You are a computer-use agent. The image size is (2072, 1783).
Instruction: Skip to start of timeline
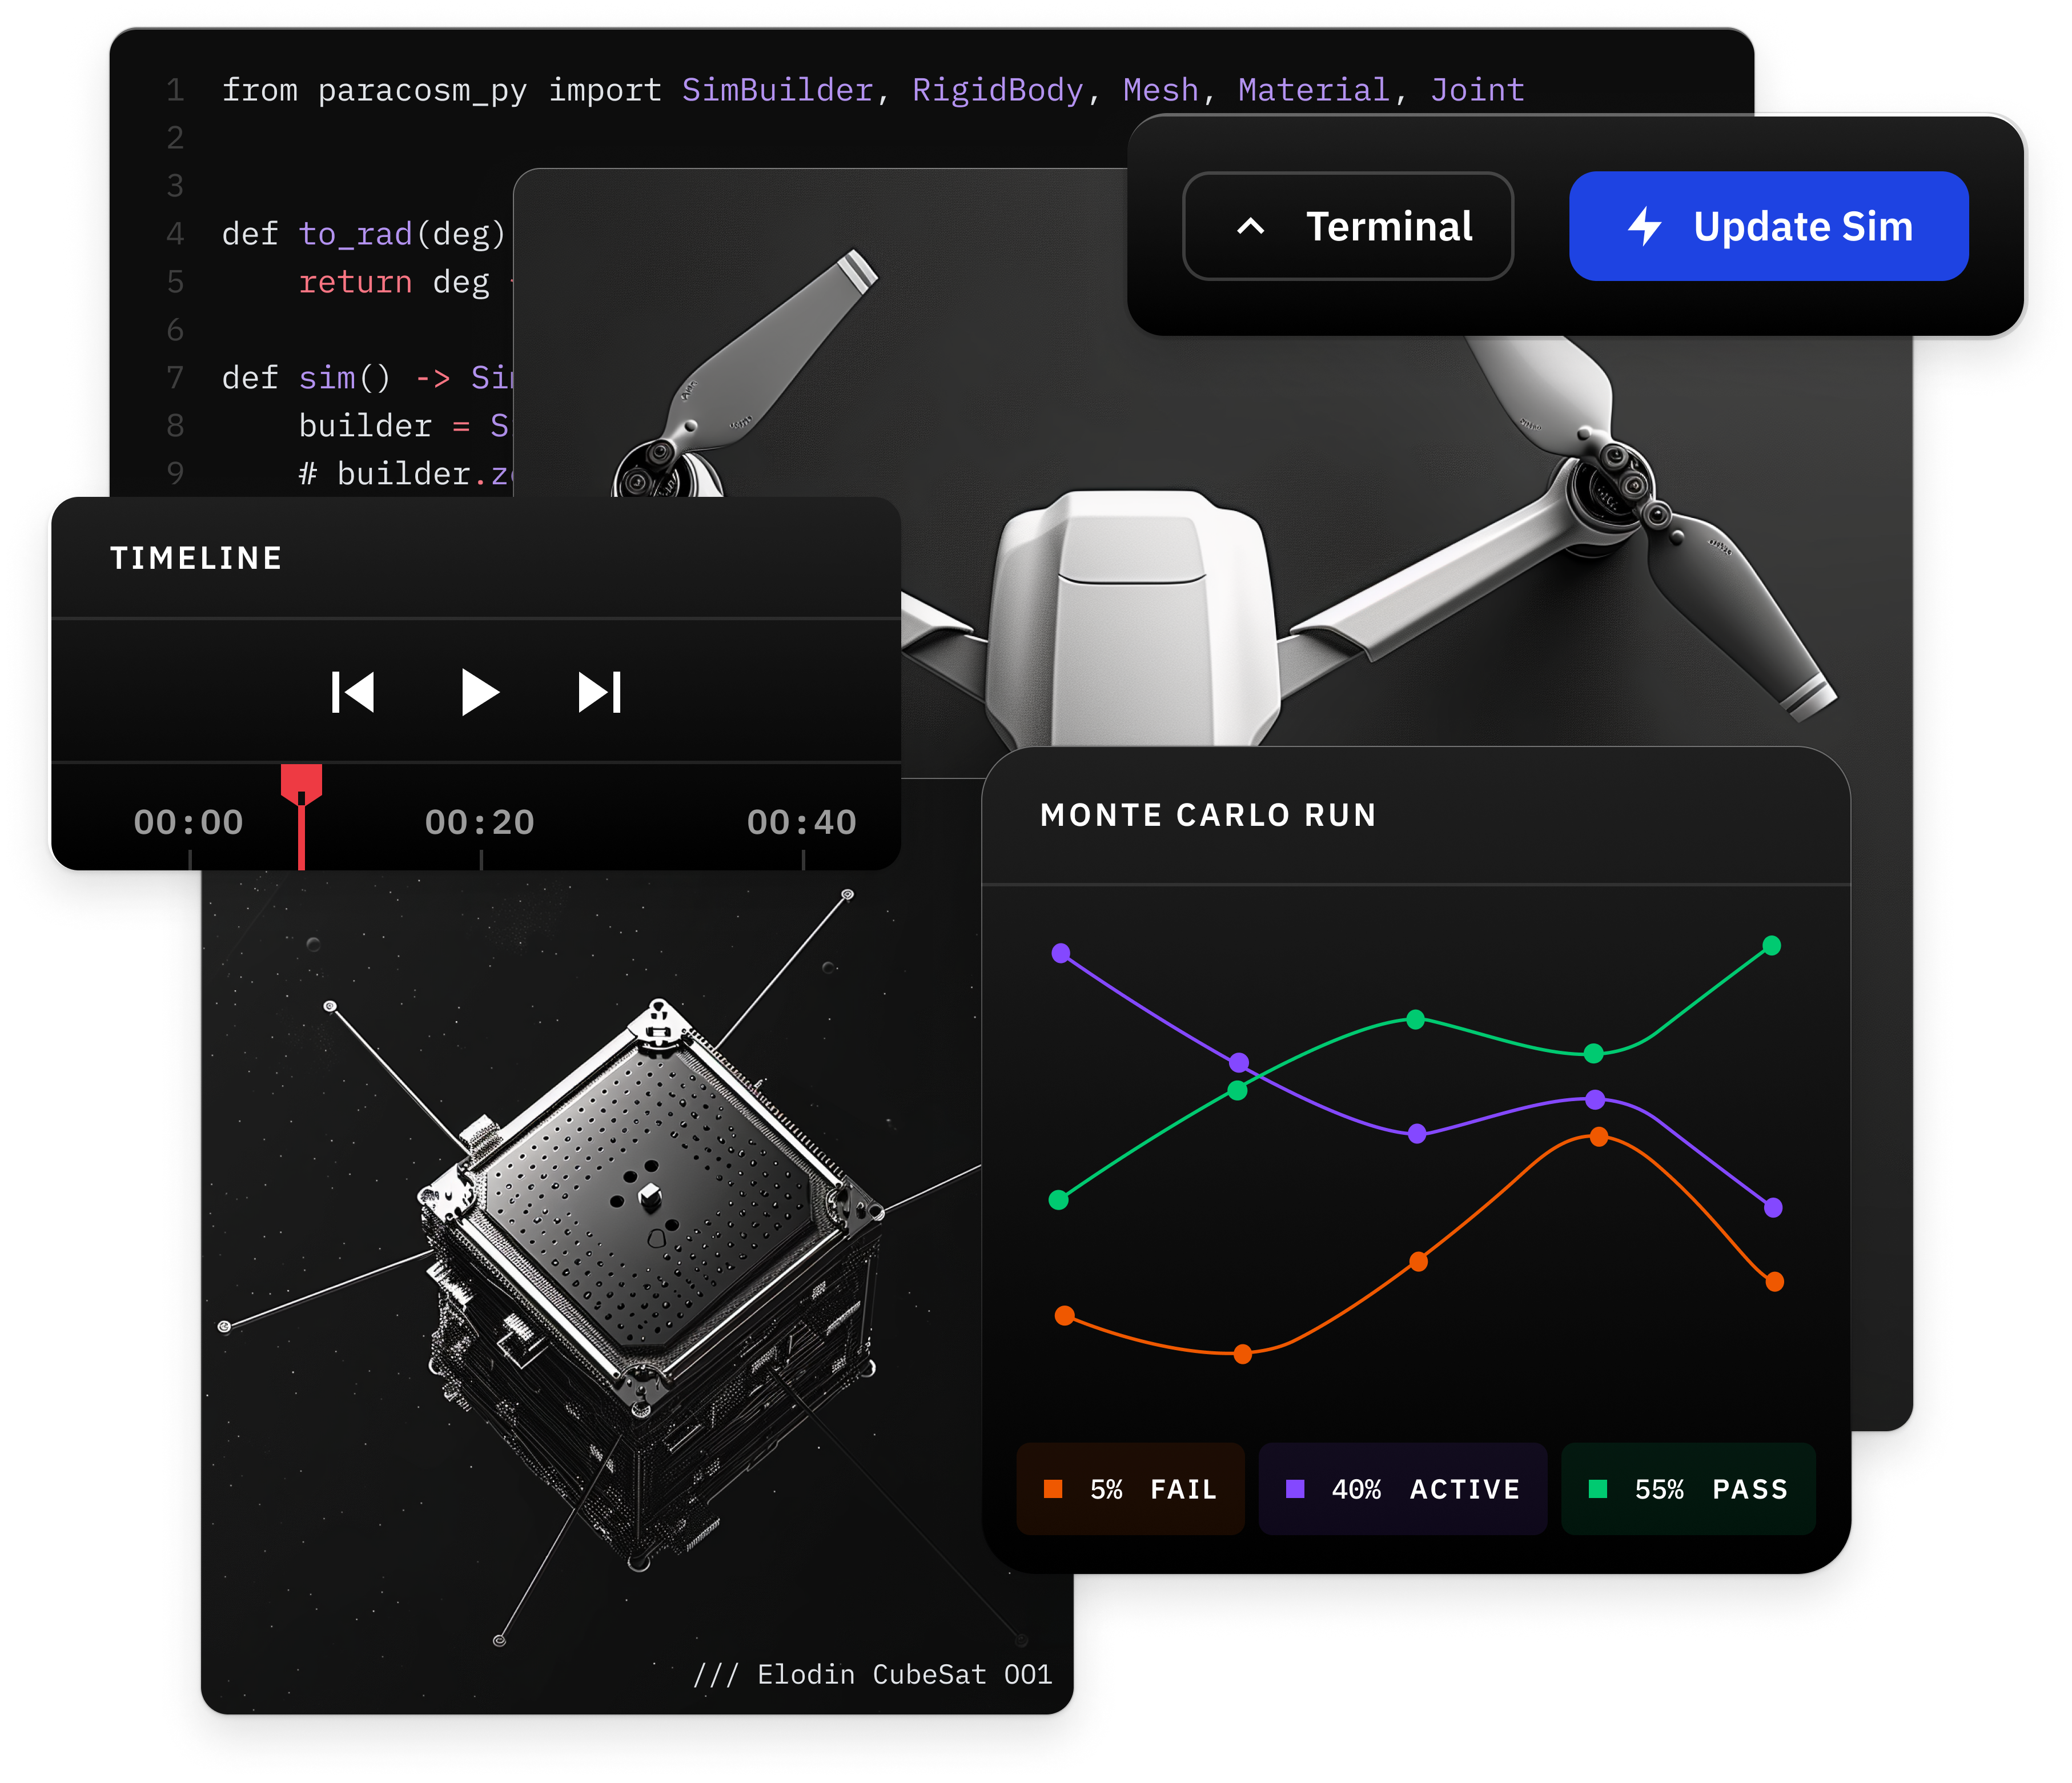point(353,692)
